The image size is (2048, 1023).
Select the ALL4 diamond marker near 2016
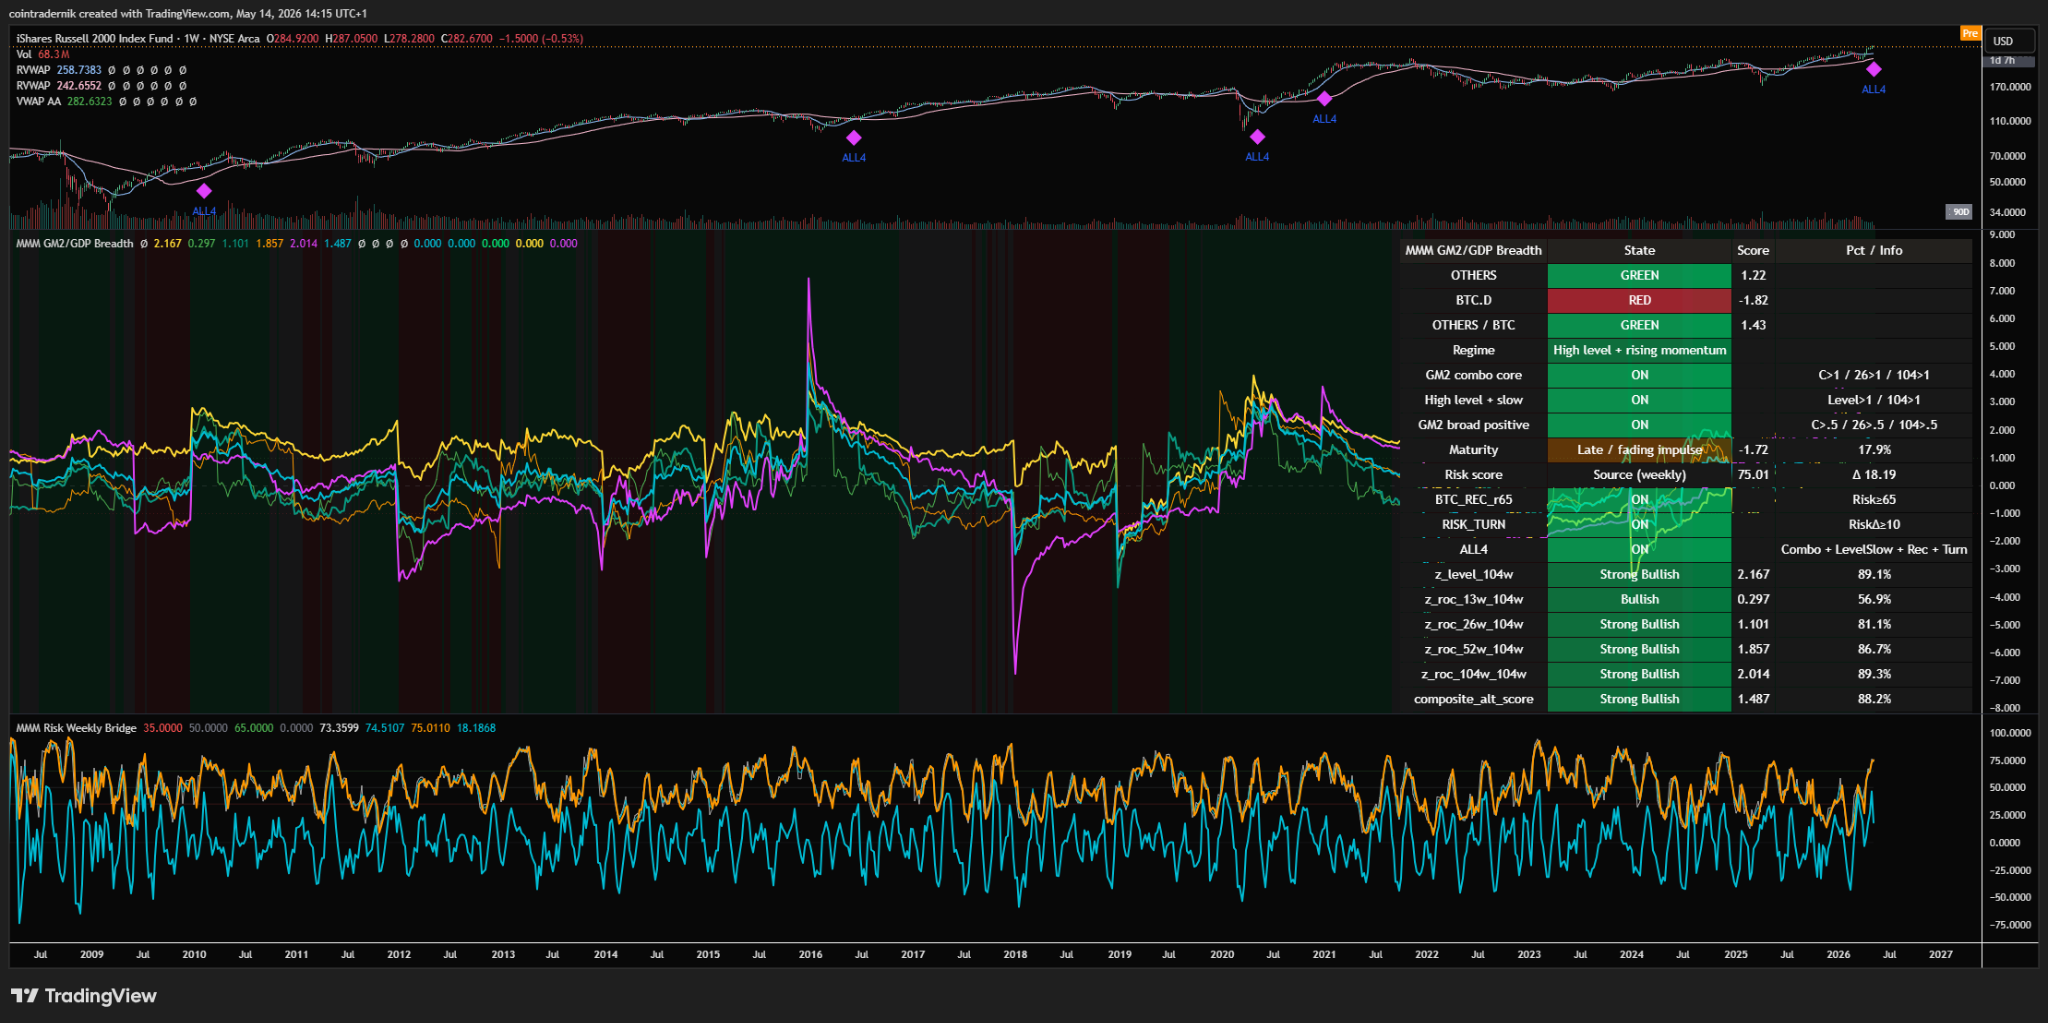pyautogui.click(x=853, y=138)
